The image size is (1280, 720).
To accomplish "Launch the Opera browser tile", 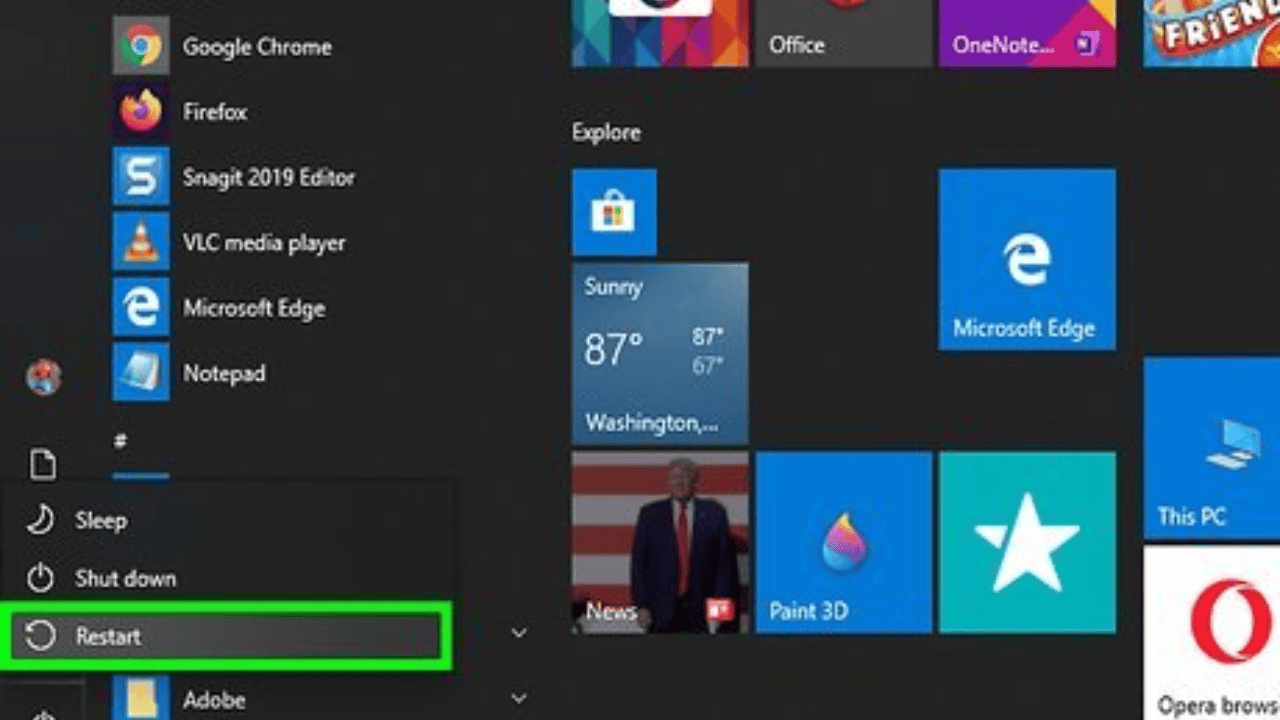I will coord(1212,632).
